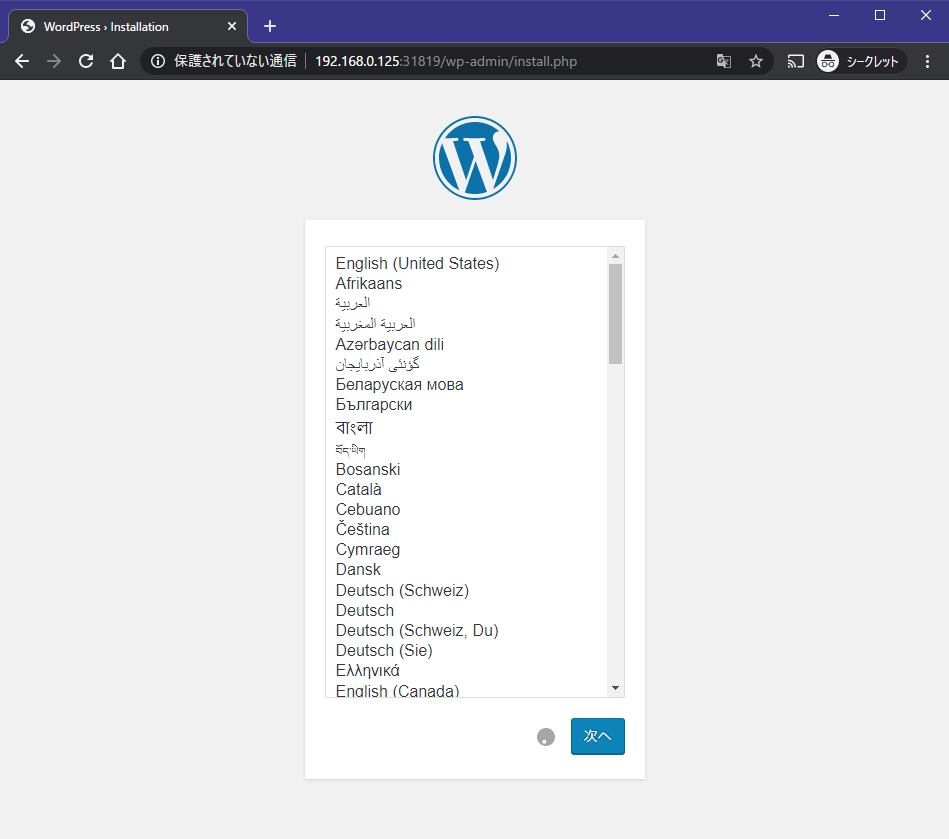Click the browser forward arrow

54,61
